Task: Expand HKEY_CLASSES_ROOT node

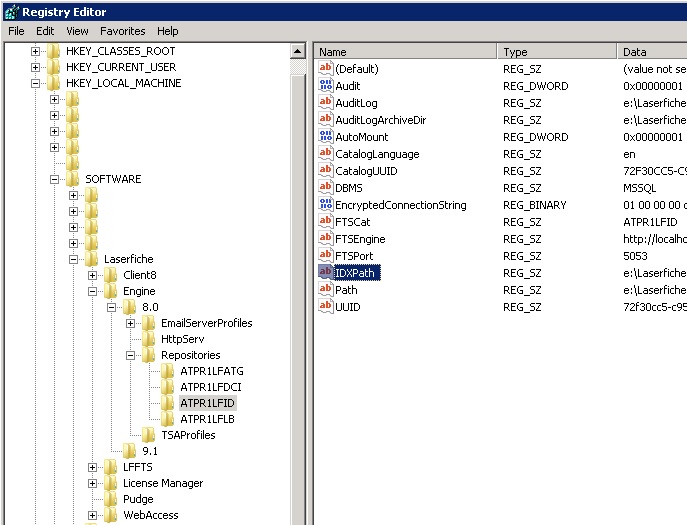Action: tap(35, 51)
